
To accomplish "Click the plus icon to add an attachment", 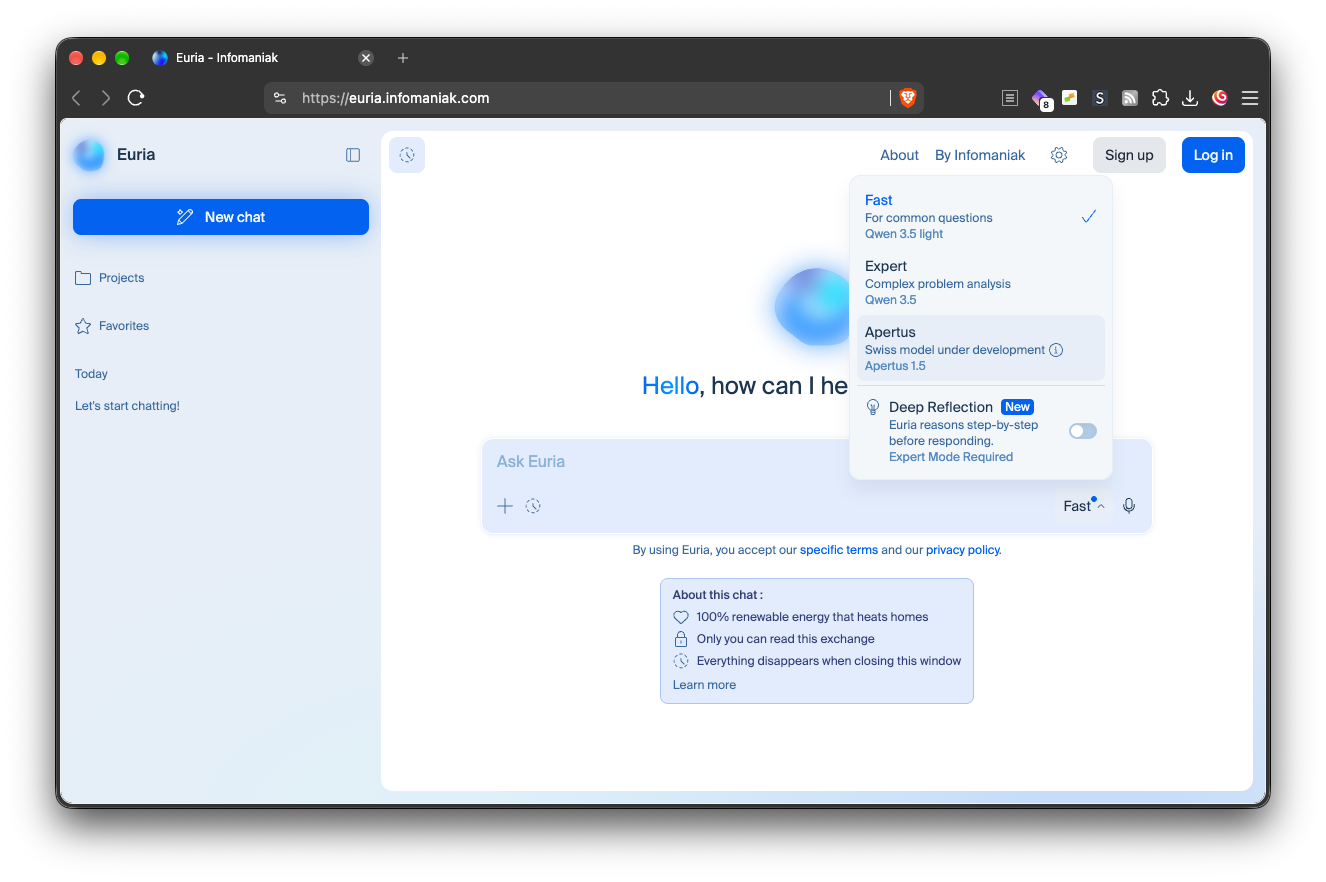I will [505, 506].
